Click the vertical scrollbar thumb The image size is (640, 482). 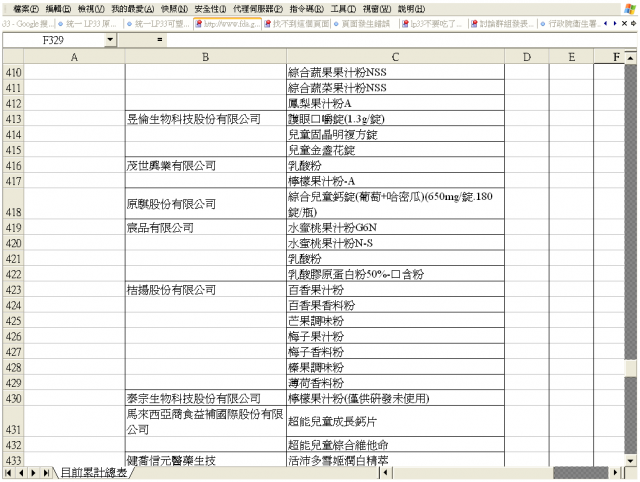631,367
